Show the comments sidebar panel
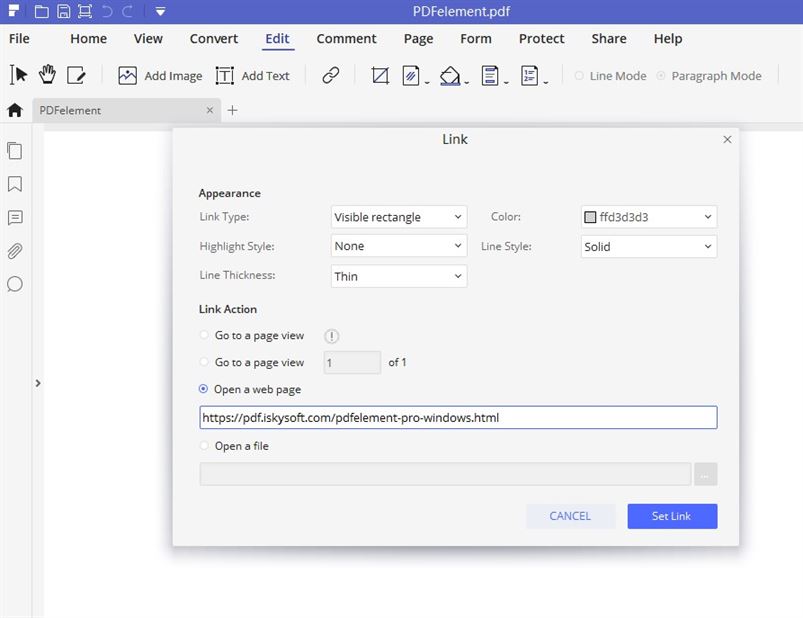The height and width of the screenshot is (618, 803). pyautogui.click(x=15, y=218)
